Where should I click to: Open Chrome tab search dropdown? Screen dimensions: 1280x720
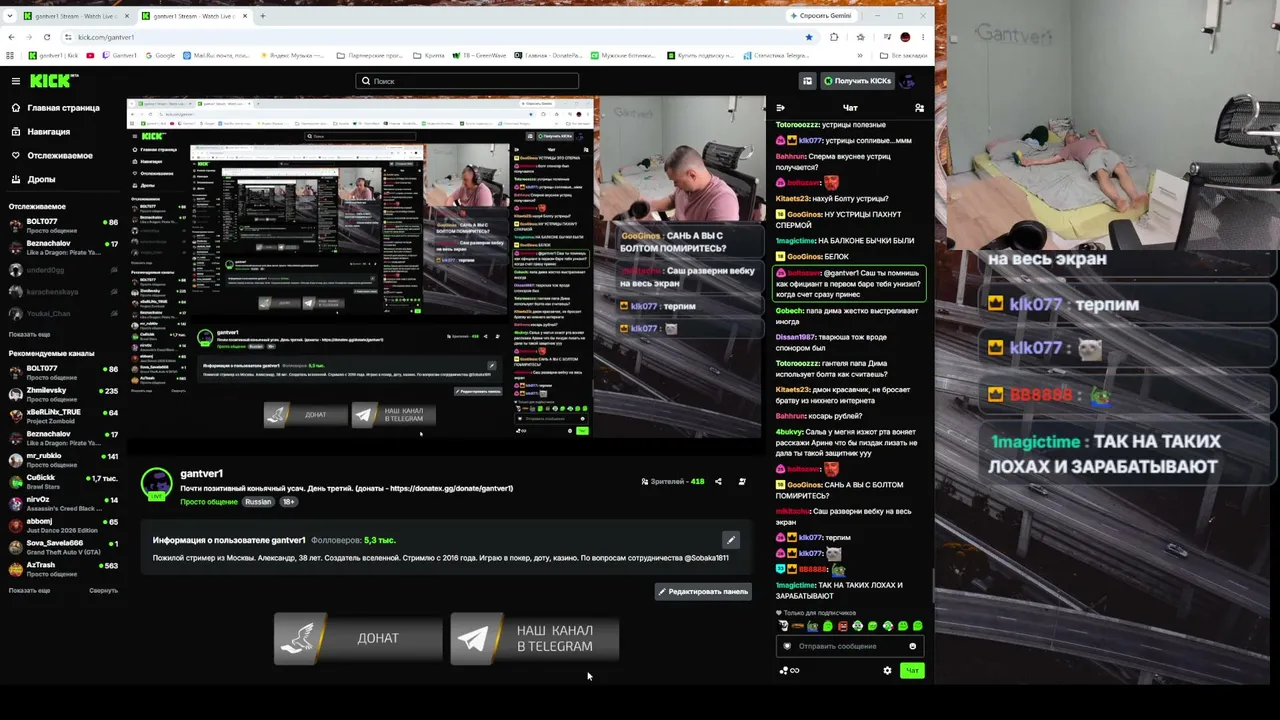[x=10, y=16]
